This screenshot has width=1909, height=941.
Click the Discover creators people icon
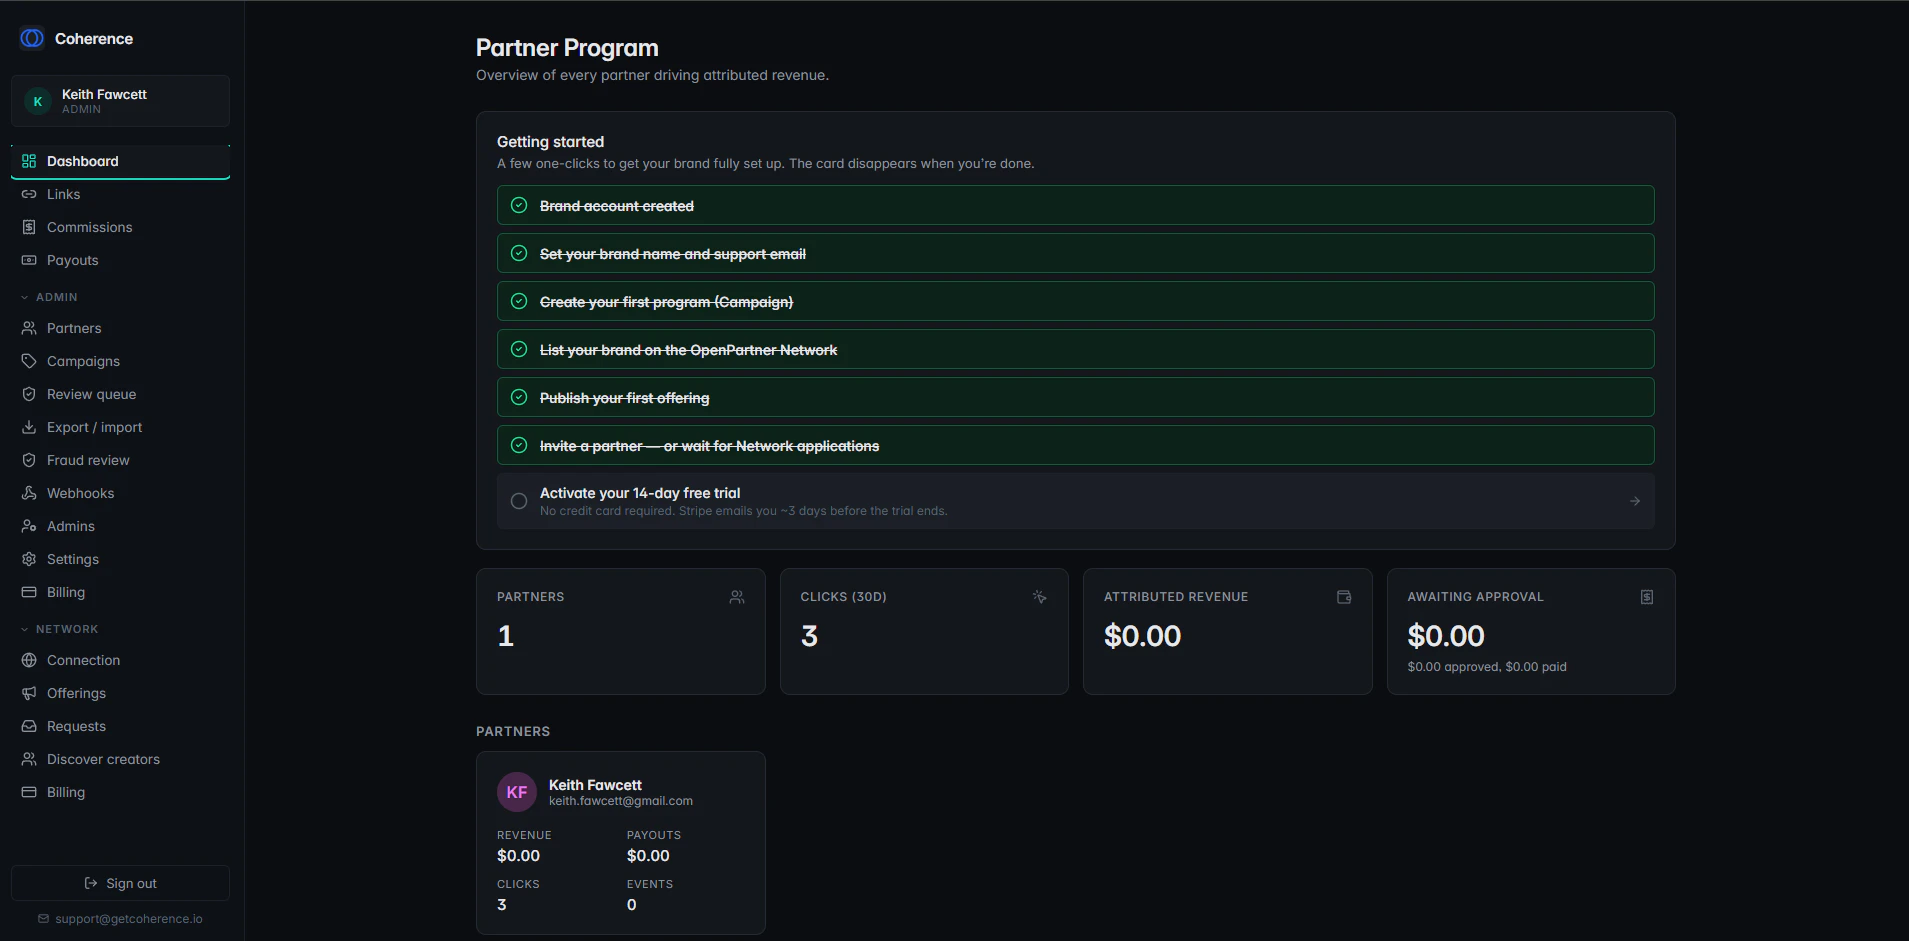click(29, 759)
